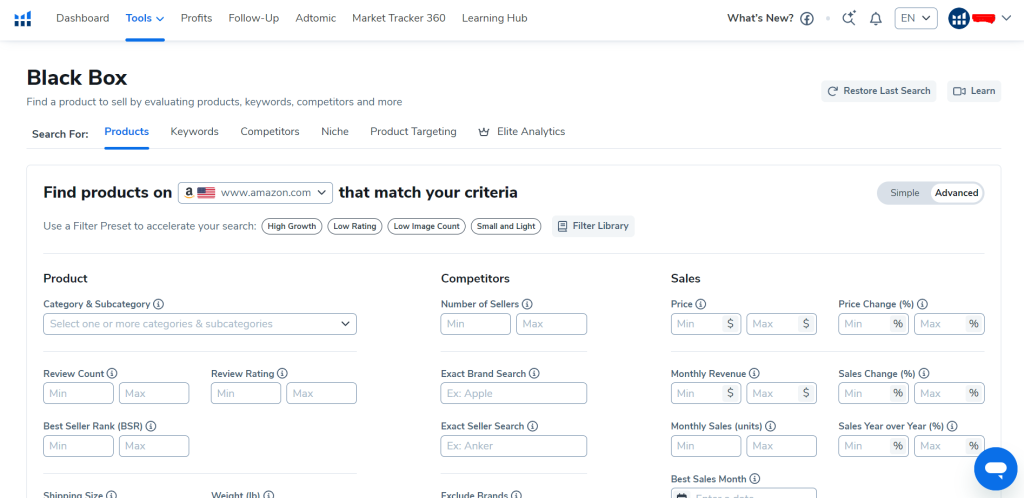Click the Learn video button
This screenshot has width=1024, height=498.
(974, 91)
